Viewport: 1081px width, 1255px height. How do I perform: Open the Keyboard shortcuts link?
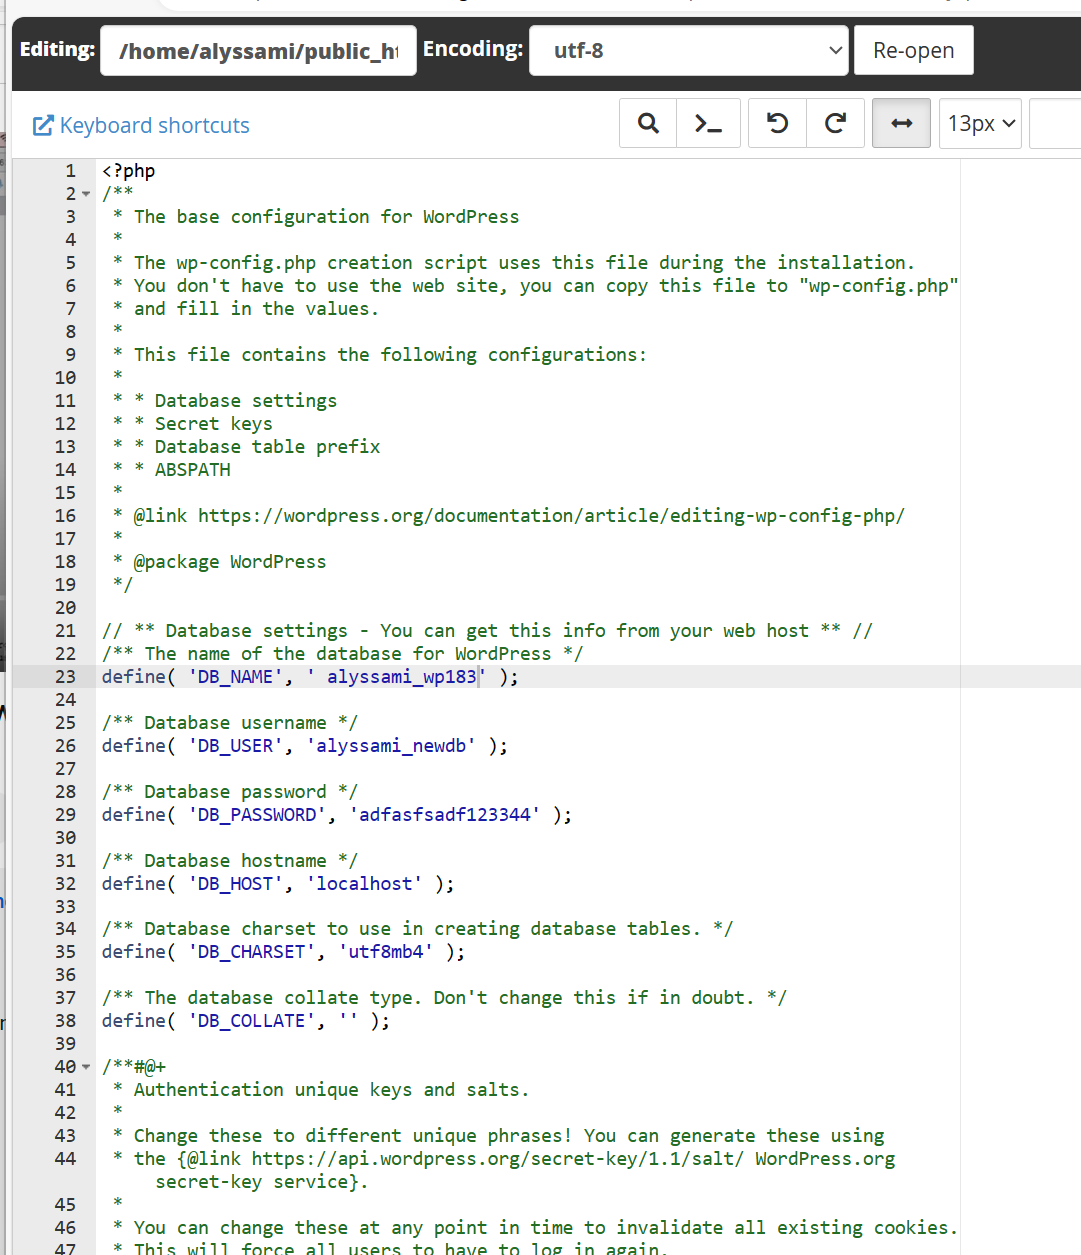[x=155, y=125]
